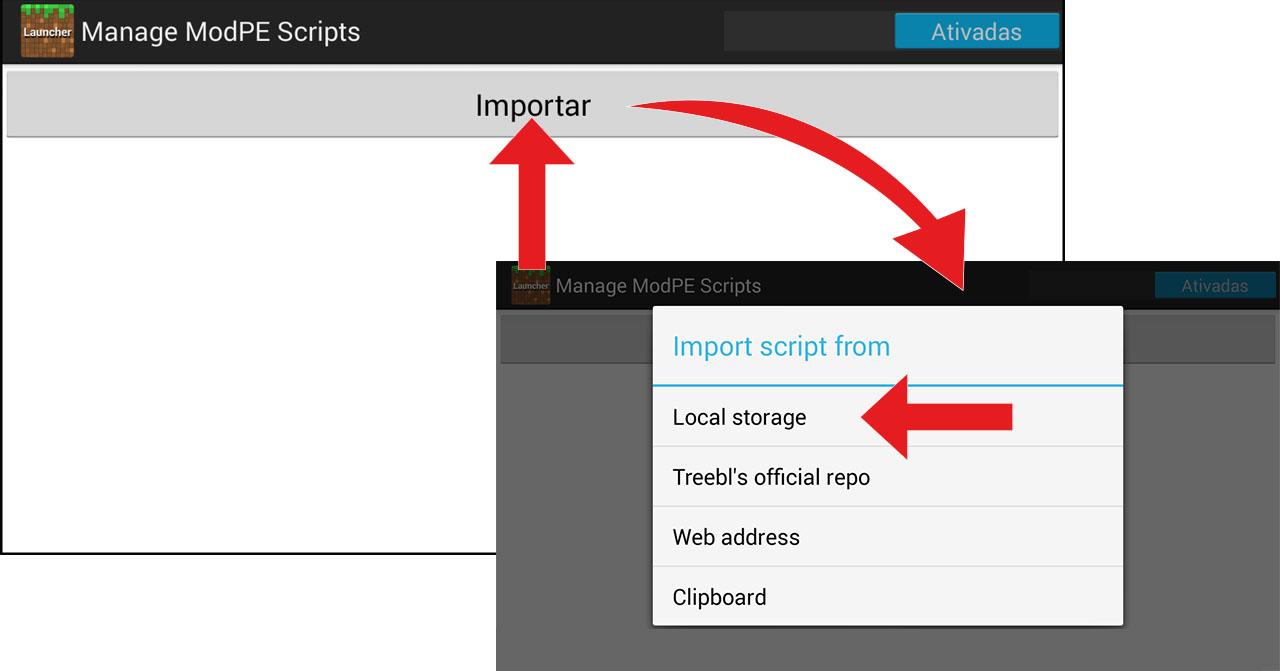Screen dimensions: 1280x671
Task: Select Local storage as import source
Action: coord(740,417)
